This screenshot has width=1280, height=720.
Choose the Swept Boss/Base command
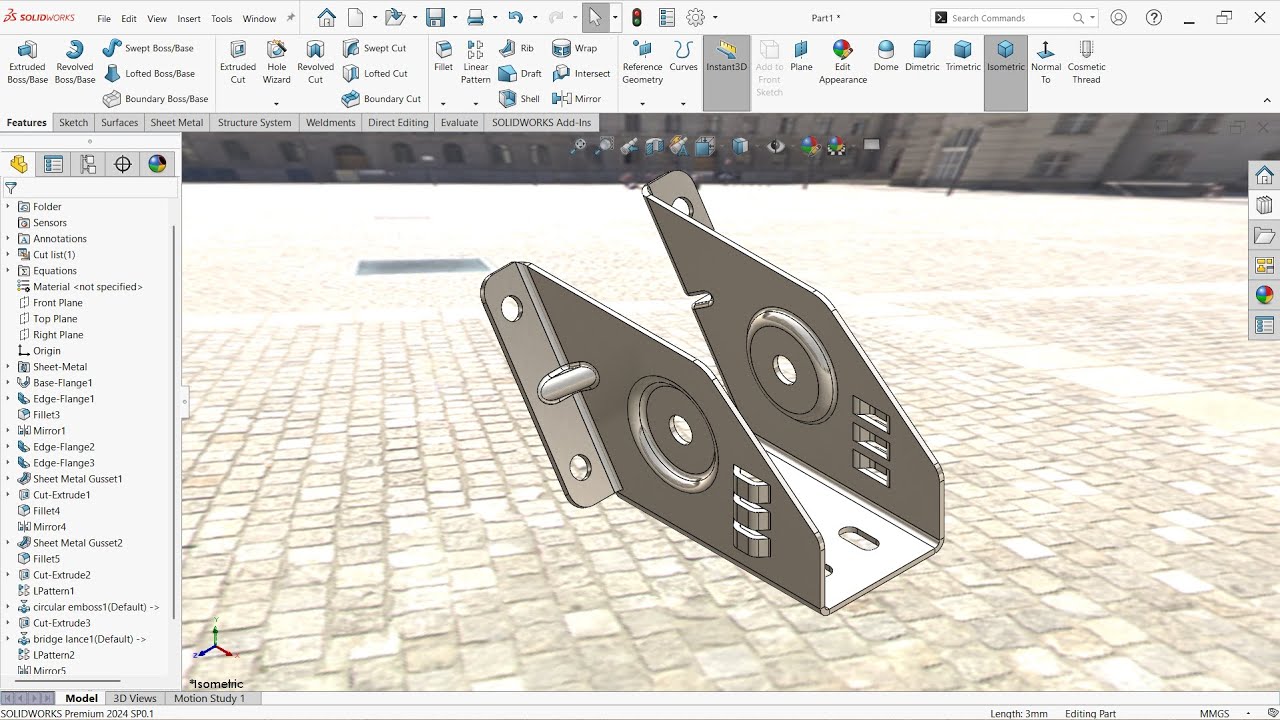tap(148, 48)
